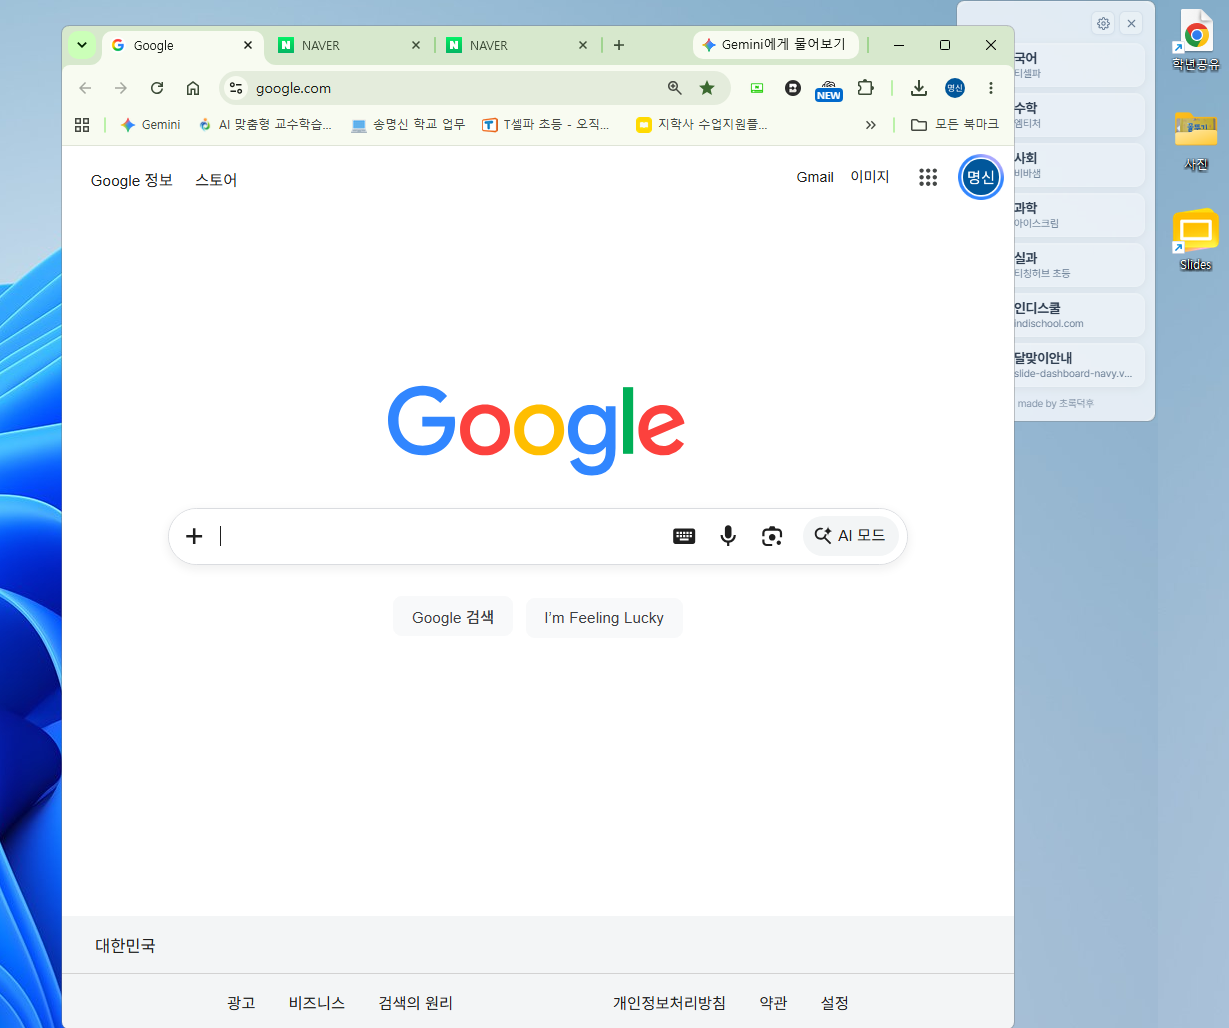Screen dimensions: 1229x1028
Task: Reload the page
Action: 157,88
